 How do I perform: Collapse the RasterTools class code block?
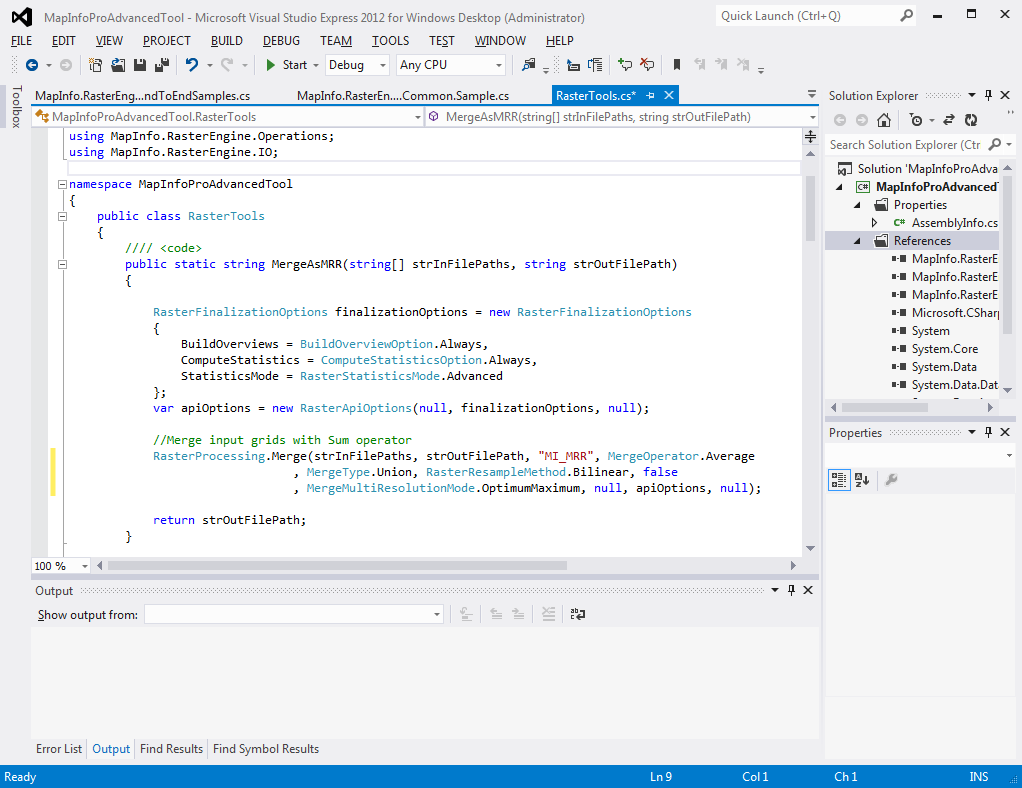coord(63,216)
